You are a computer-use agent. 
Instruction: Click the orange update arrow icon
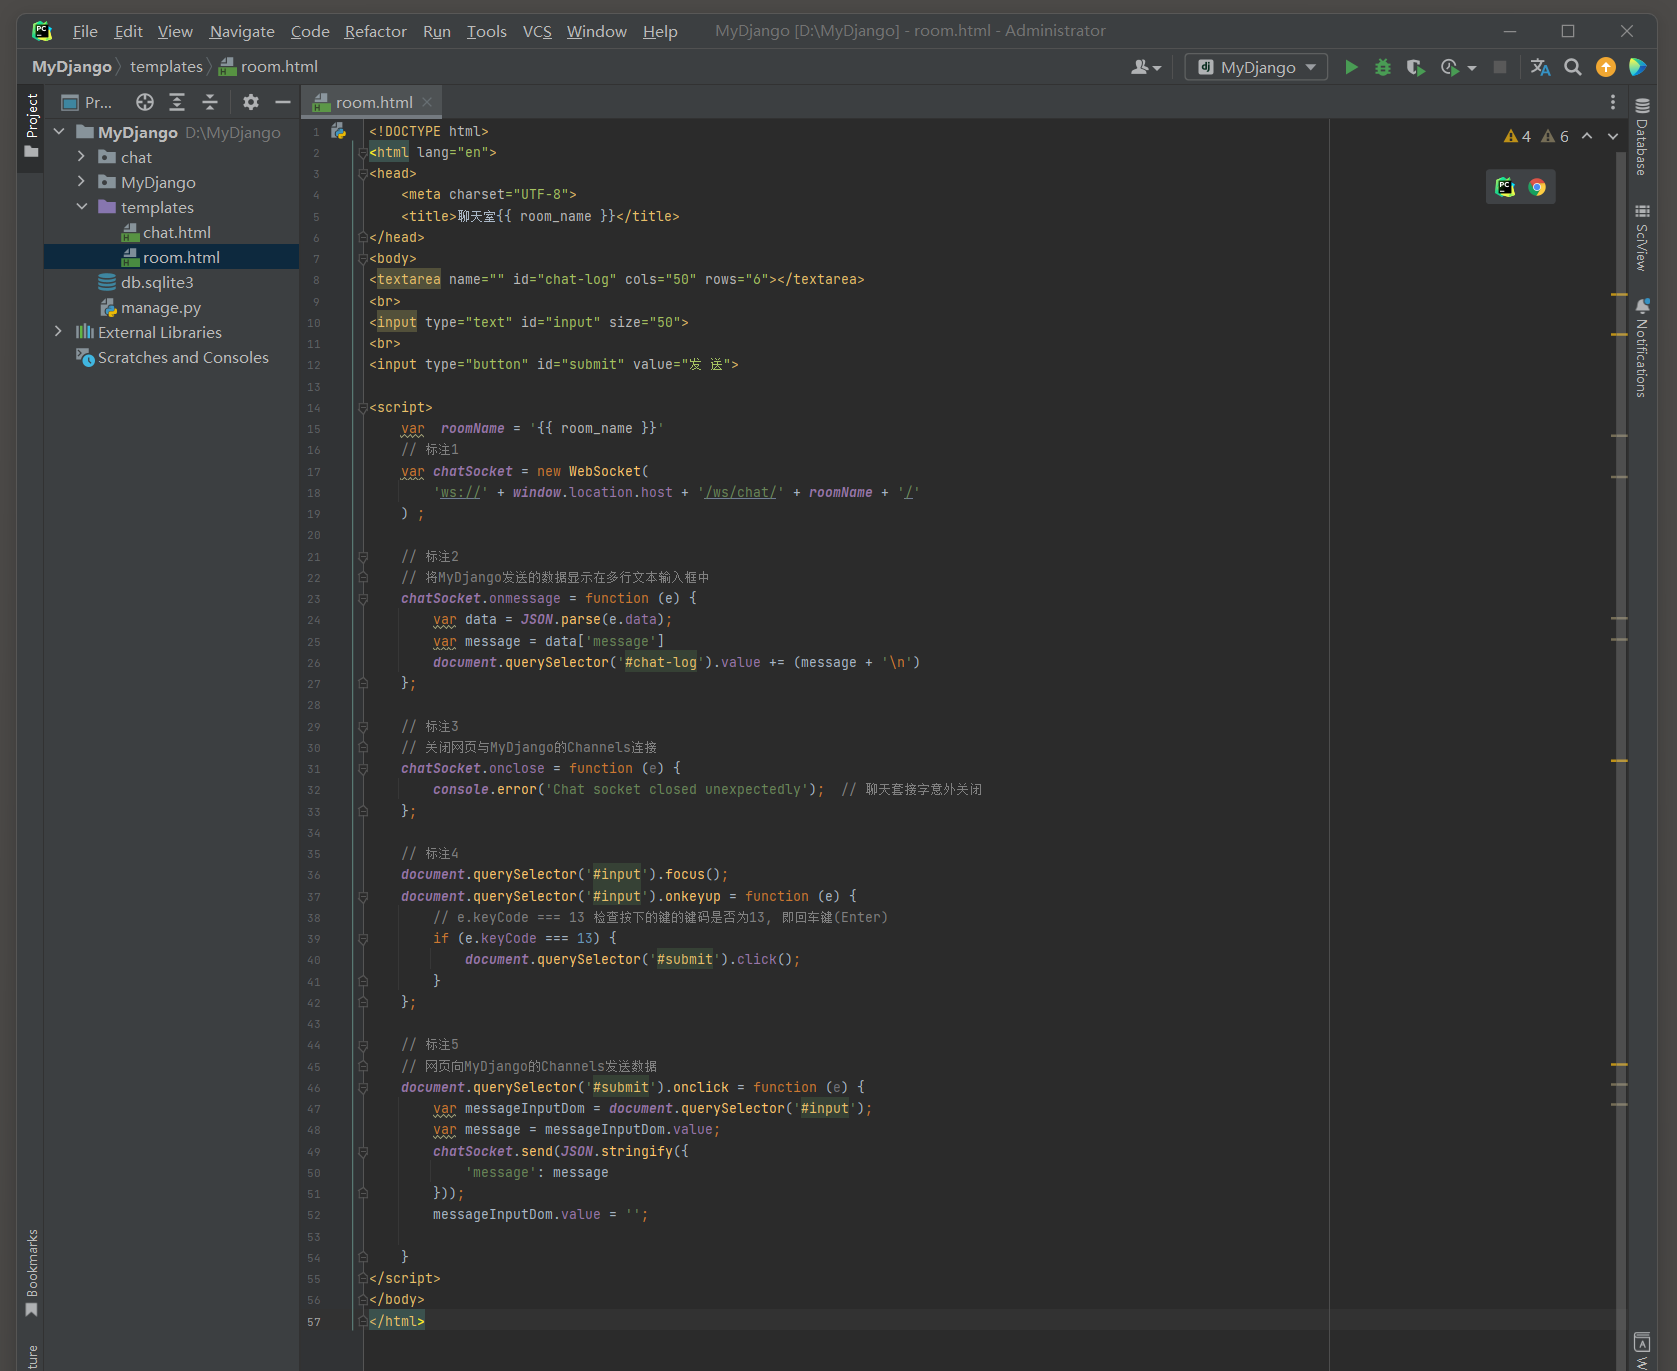click(x=1606, y=67)
